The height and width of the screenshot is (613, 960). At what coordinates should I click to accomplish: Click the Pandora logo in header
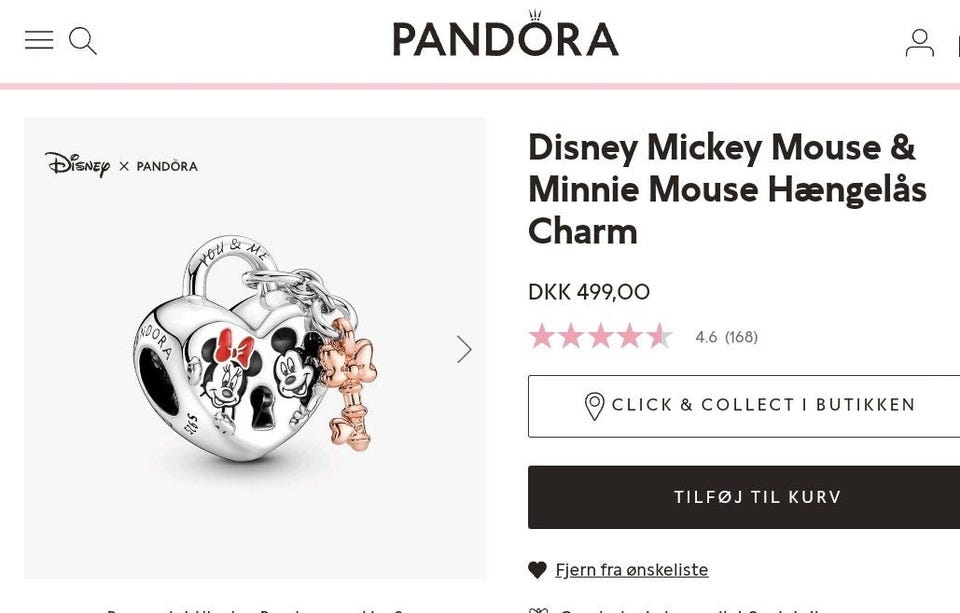(505, 37)
